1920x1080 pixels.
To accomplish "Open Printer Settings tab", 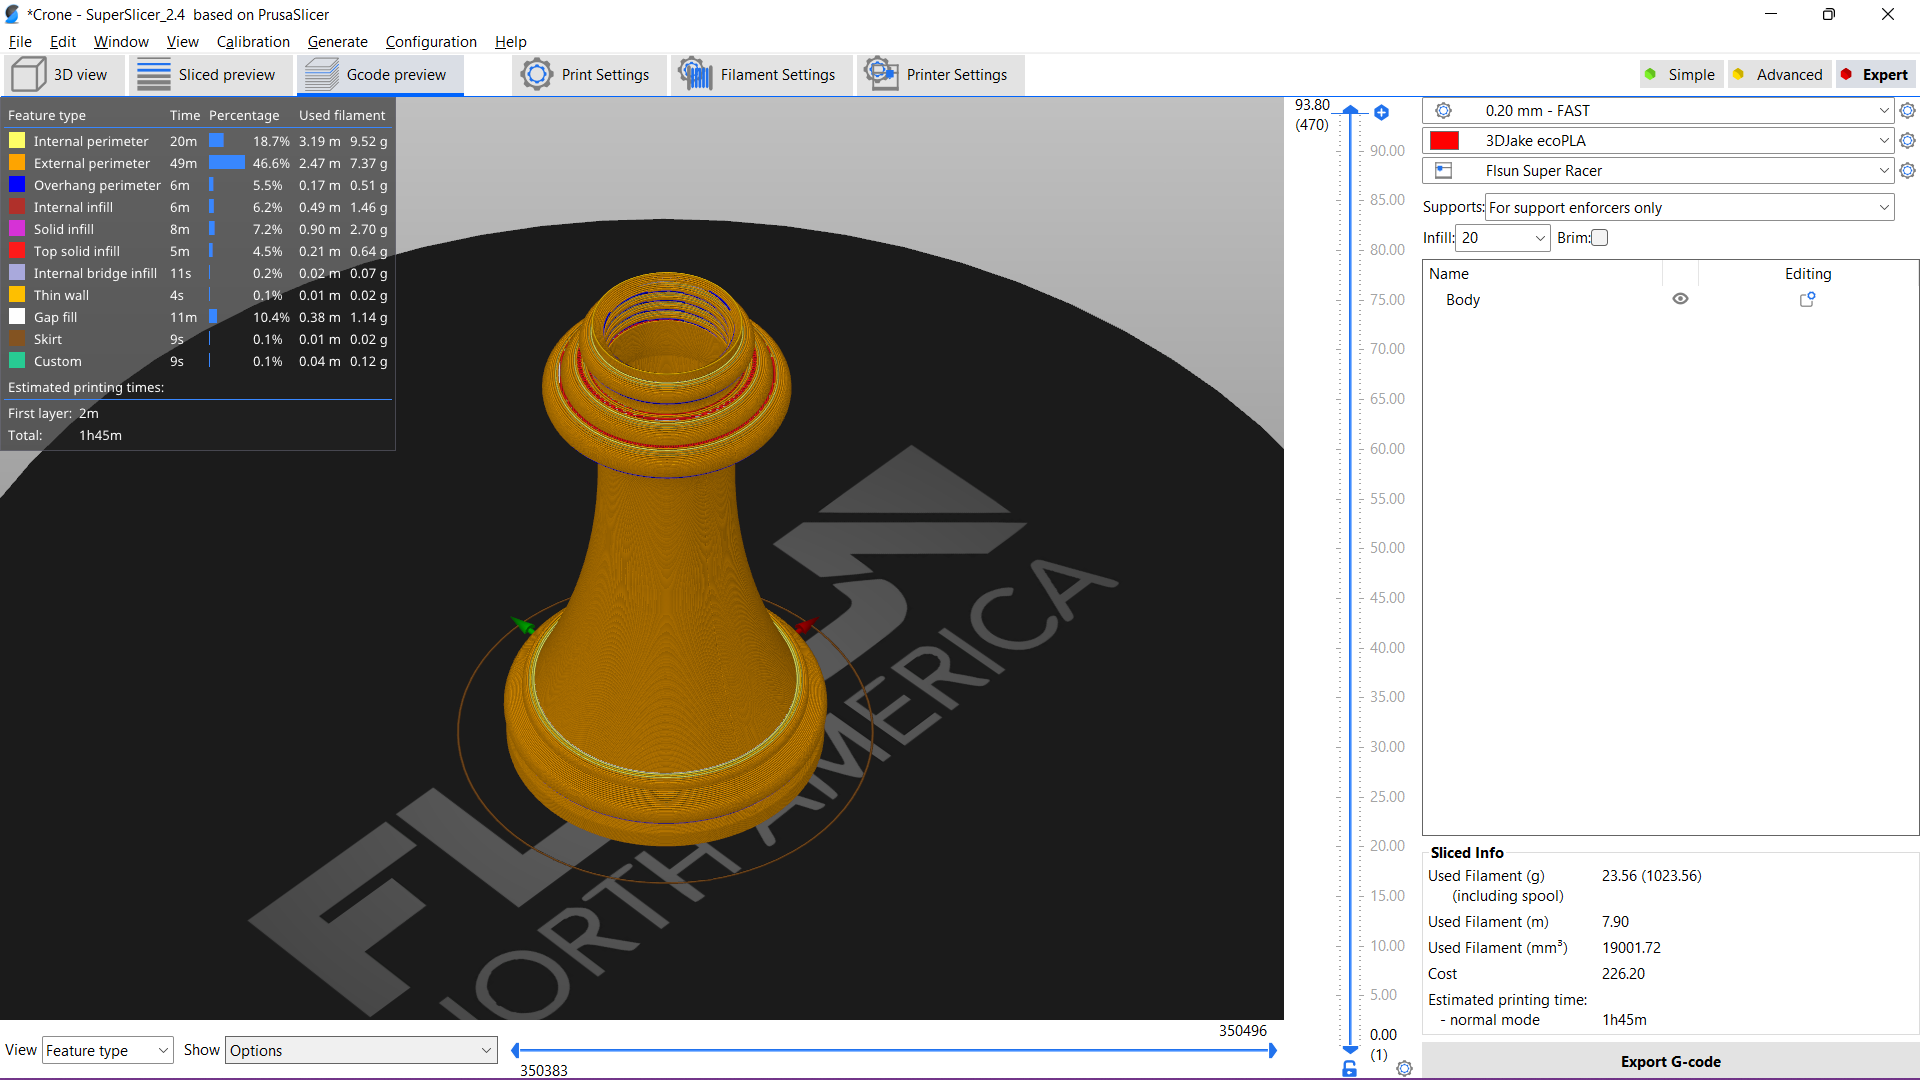I will [x=940, y=75].
